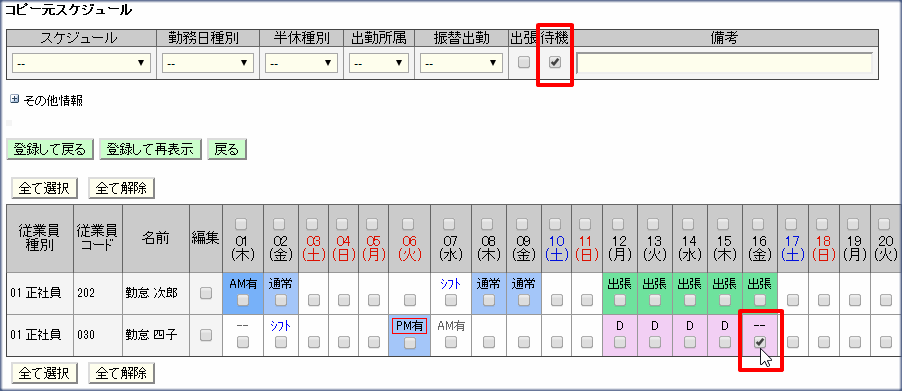The image size is (902, 391).
Task: Open the 勤務日種別 dropdown
Action: point(208,63)
